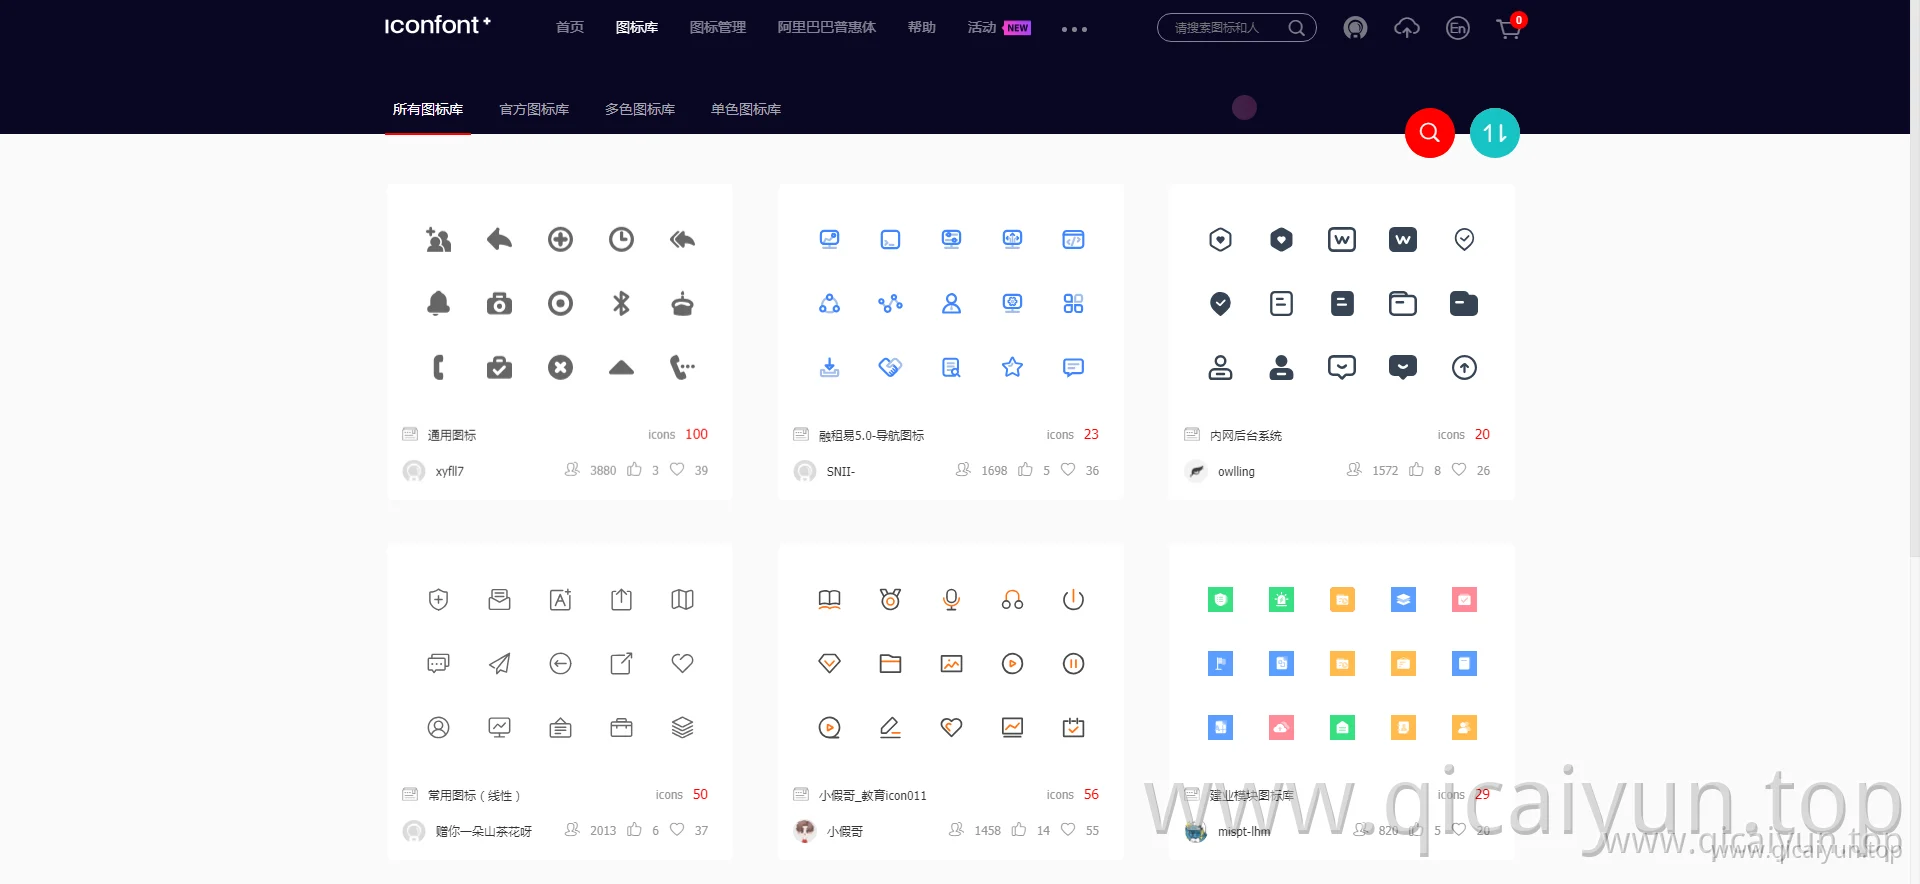Like the 小假哥_教育icon011 collection thumbs-up
The height and width of the screenshot is (884, 1920).
(x=1019, y=829)
